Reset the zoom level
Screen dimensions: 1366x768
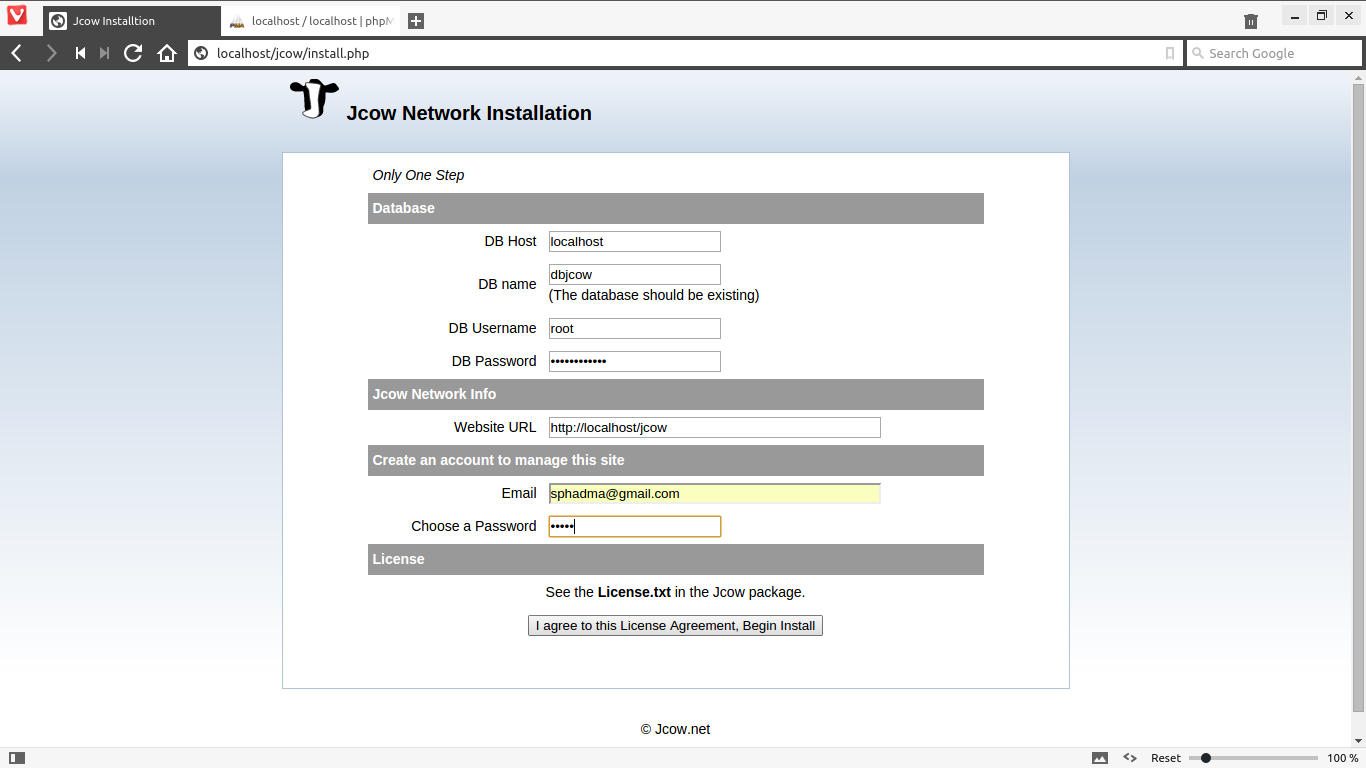1165,758
